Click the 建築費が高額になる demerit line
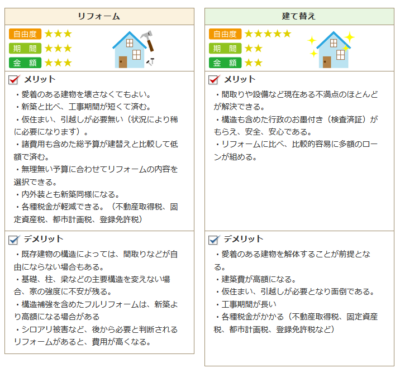The image size is (400, 368). click(x=255, y=279)
